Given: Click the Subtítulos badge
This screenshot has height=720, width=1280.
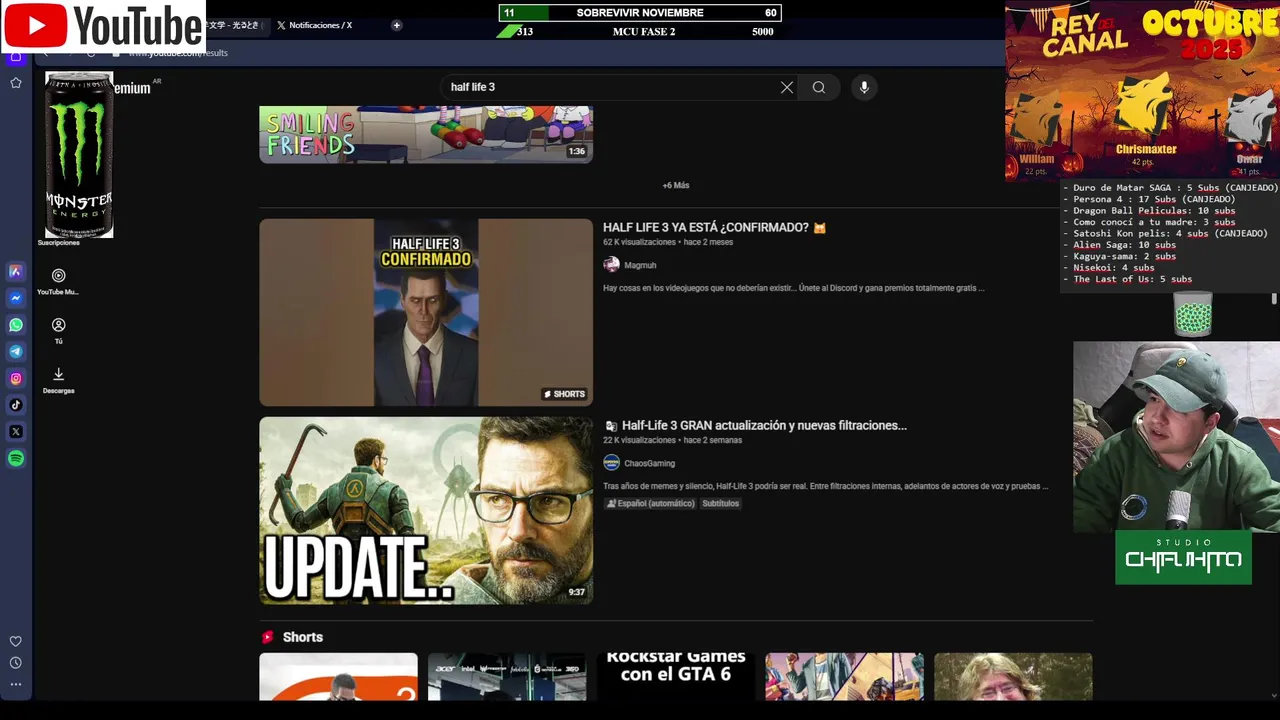Looking at the screenshot, I should (720, 504).
